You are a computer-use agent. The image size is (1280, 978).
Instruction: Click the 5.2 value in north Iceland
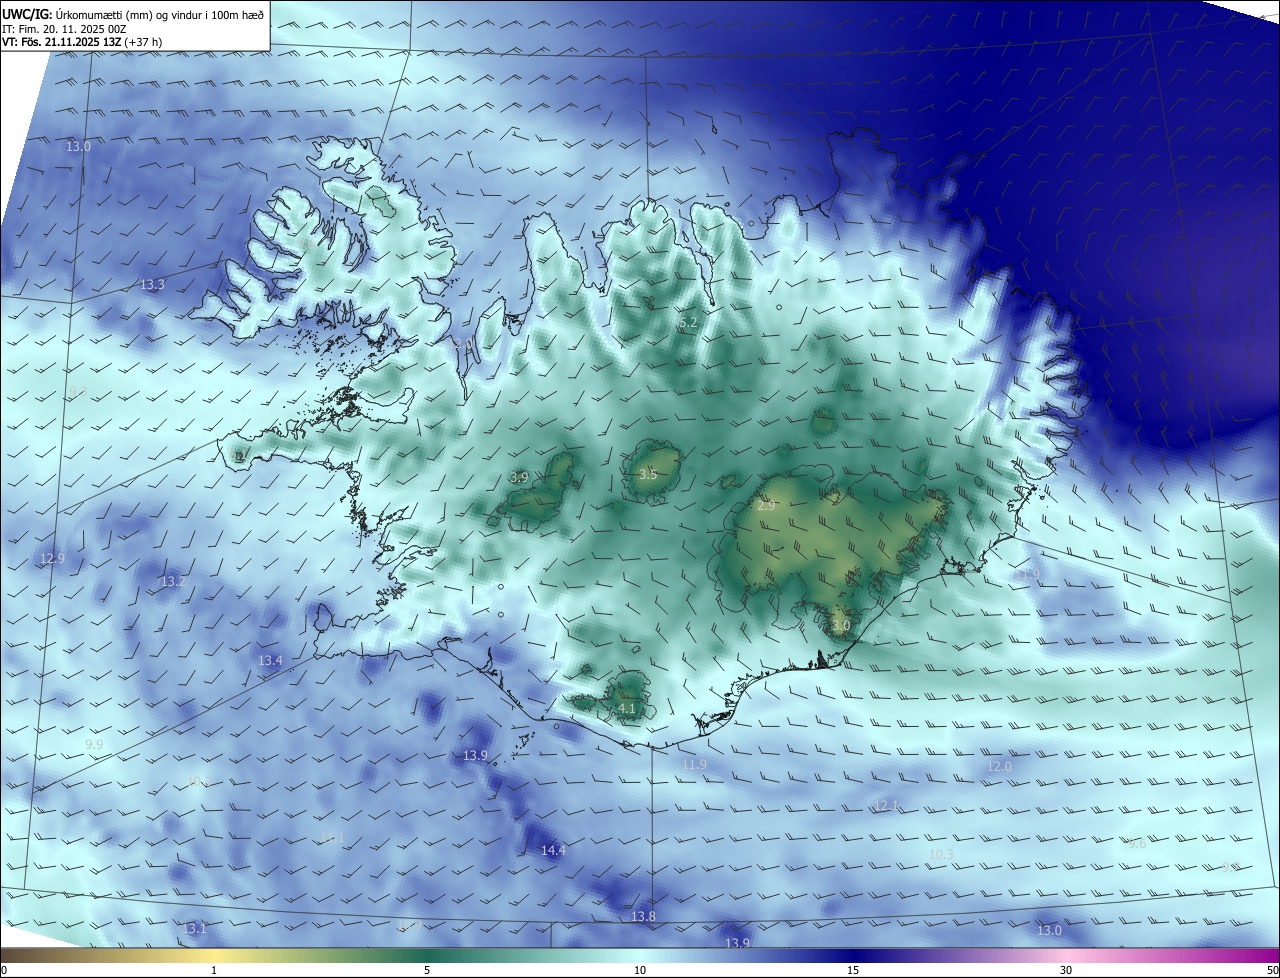(x=687, y=323)
